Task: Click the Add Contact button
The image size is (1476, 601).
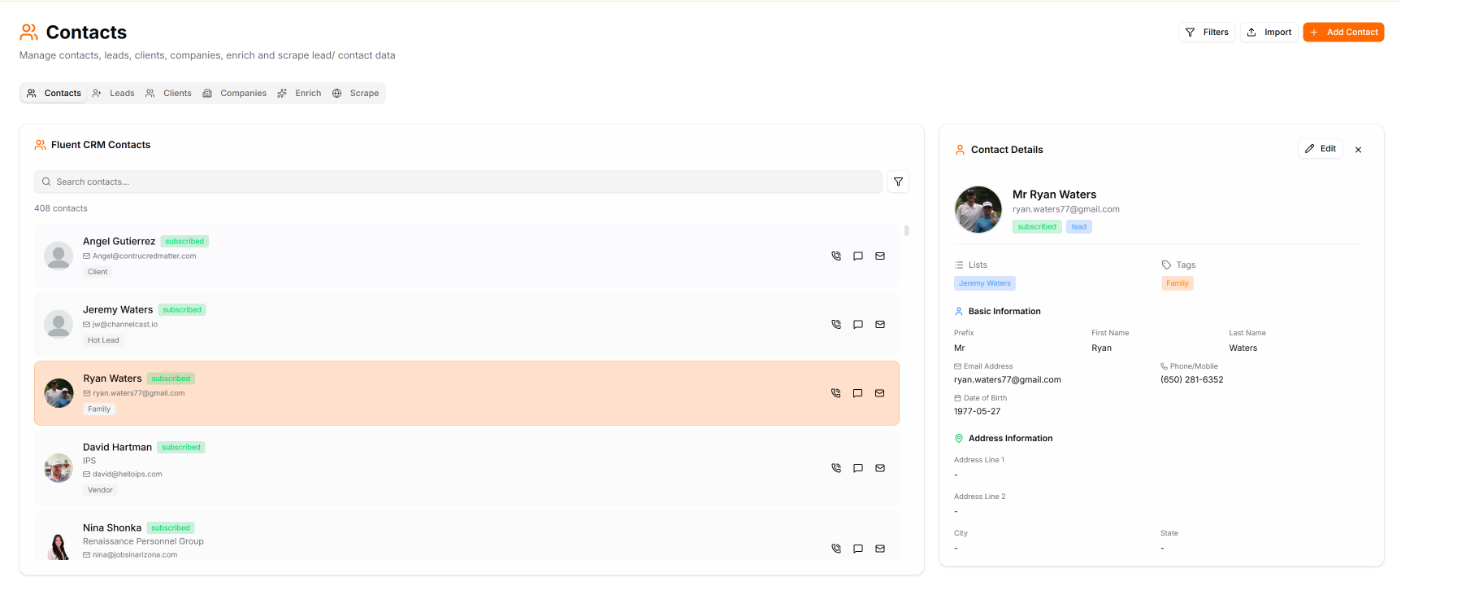Action: [x=1343, y=32]
